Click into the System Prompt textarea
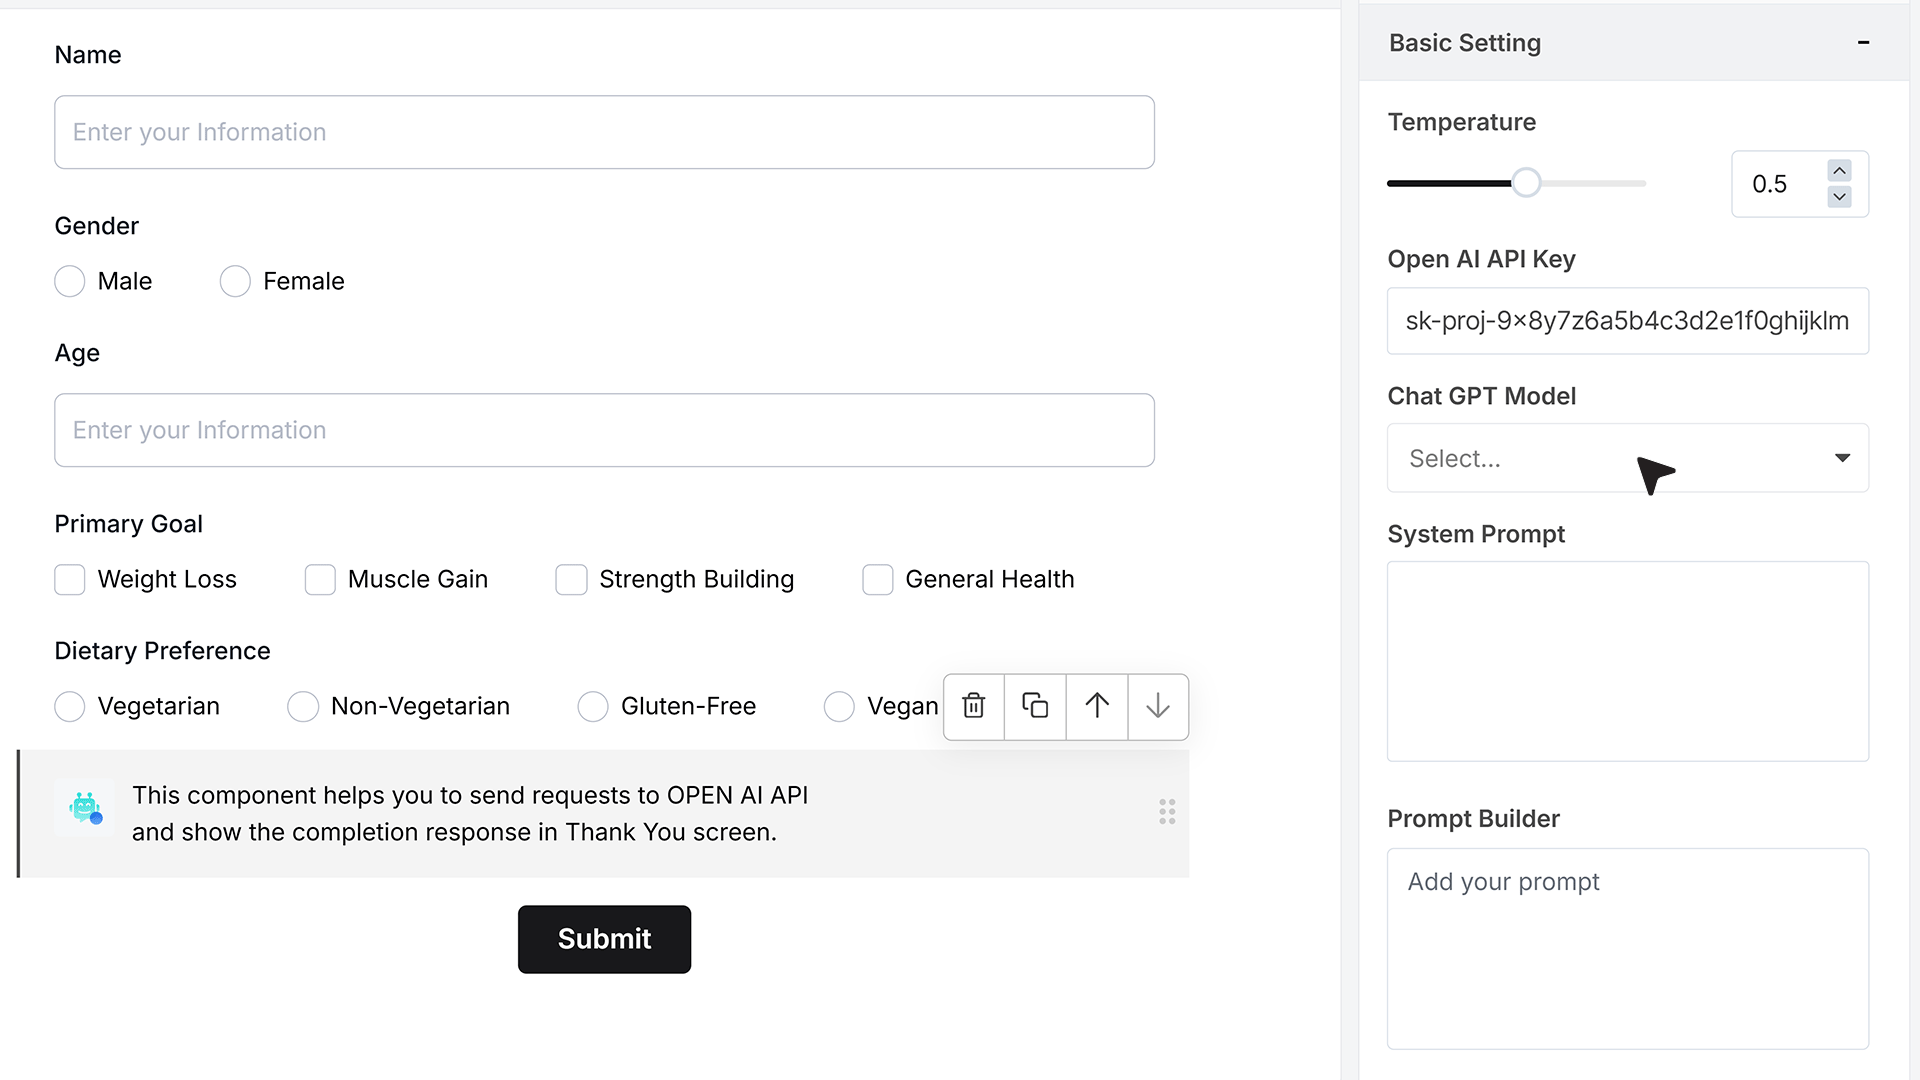1920x1080 pixels. click(x=1627, y=661)
